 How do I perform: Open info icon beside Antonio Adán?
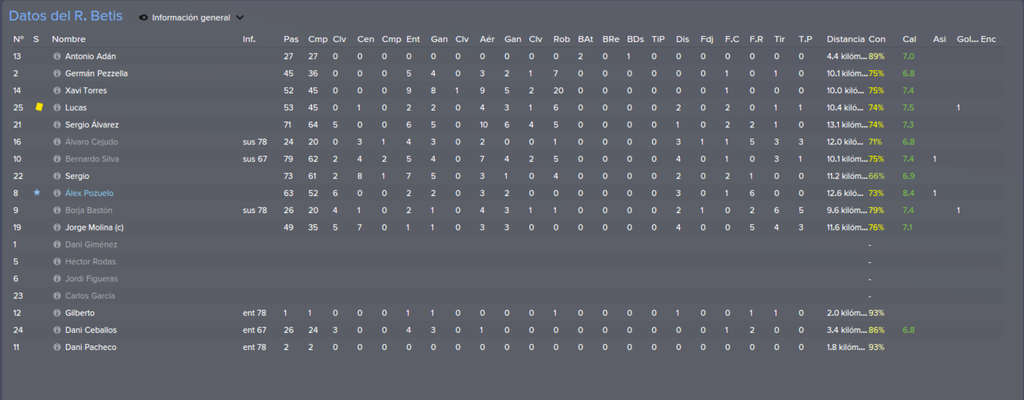click(57, 57)
